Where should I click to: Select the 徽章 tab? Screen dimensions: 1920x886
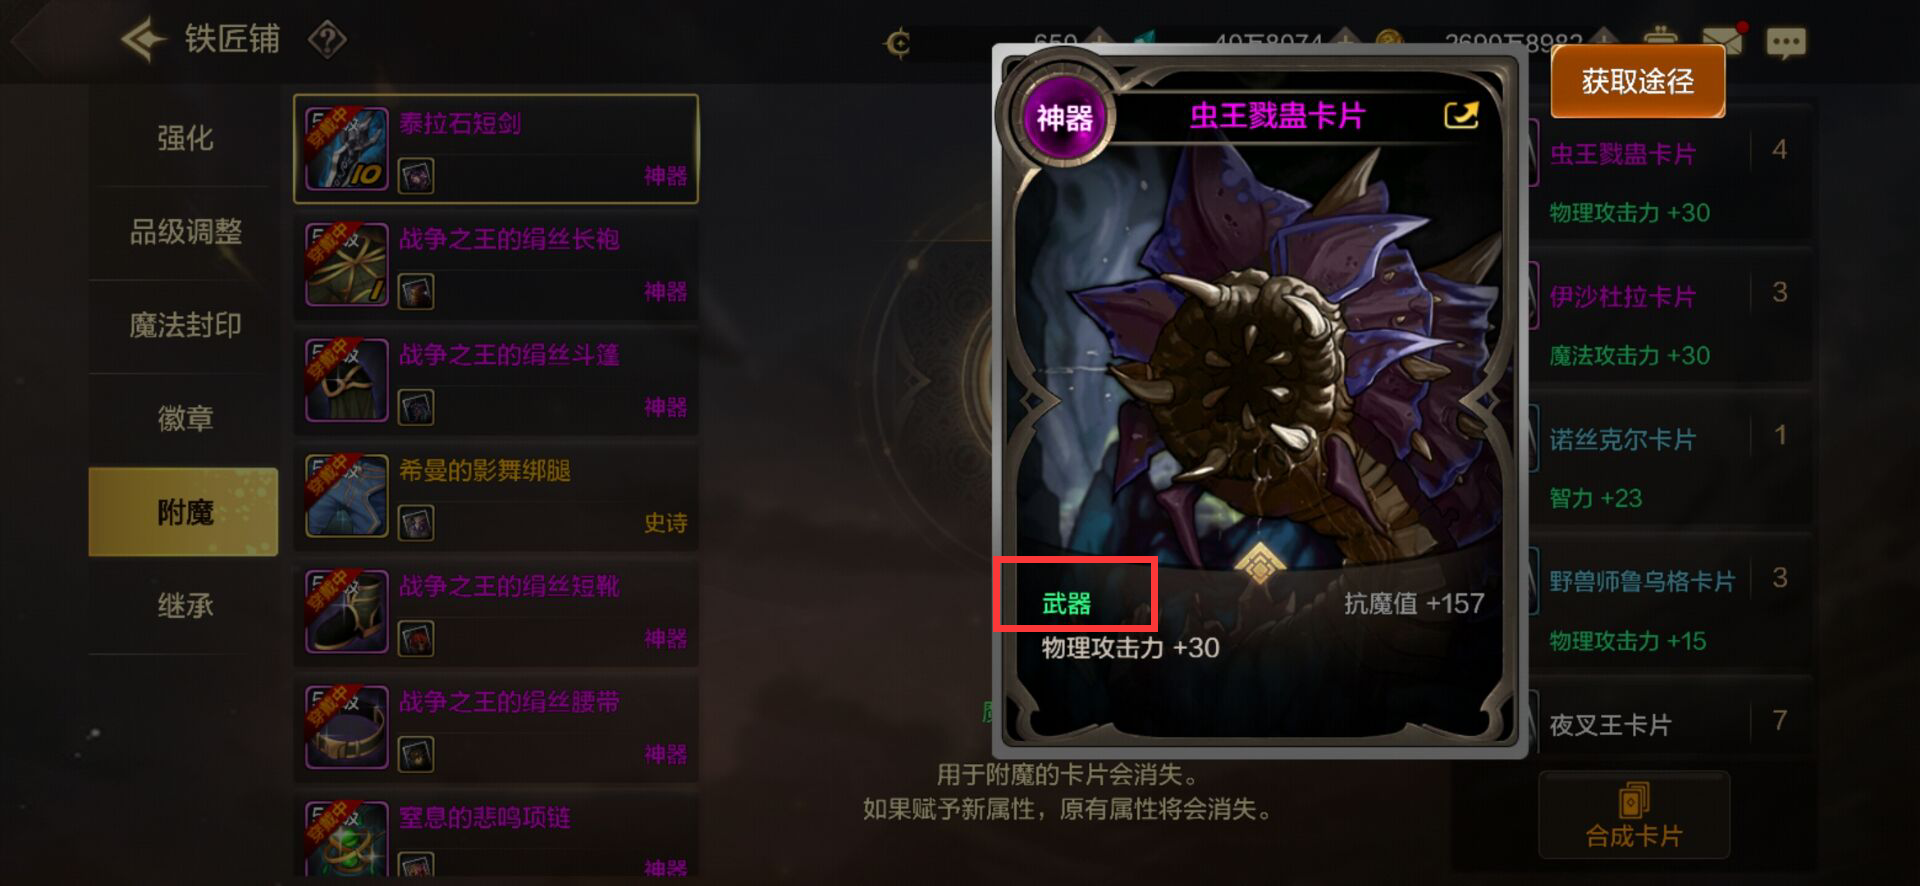pyautogui.click(x=184, y=418)
